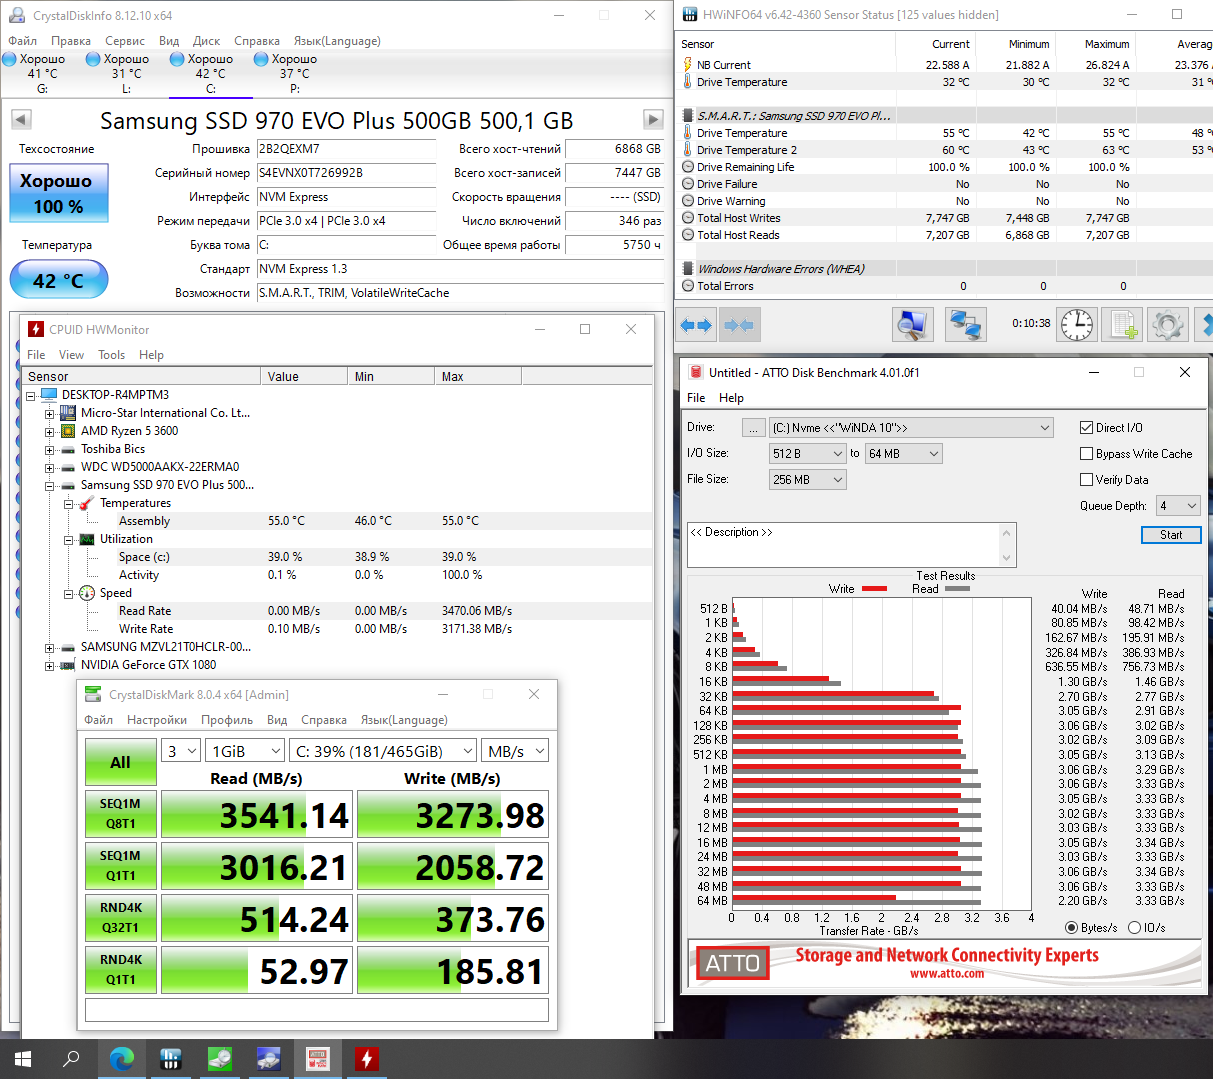Open the Help menu in ATTO Disk Benchmark

pos(731,398)
